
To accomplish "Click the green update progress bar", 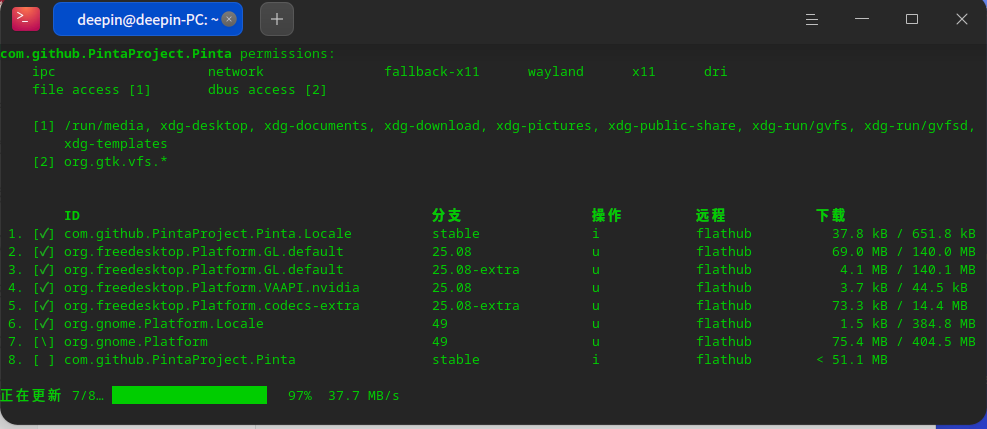I will [x=189, y=395].
